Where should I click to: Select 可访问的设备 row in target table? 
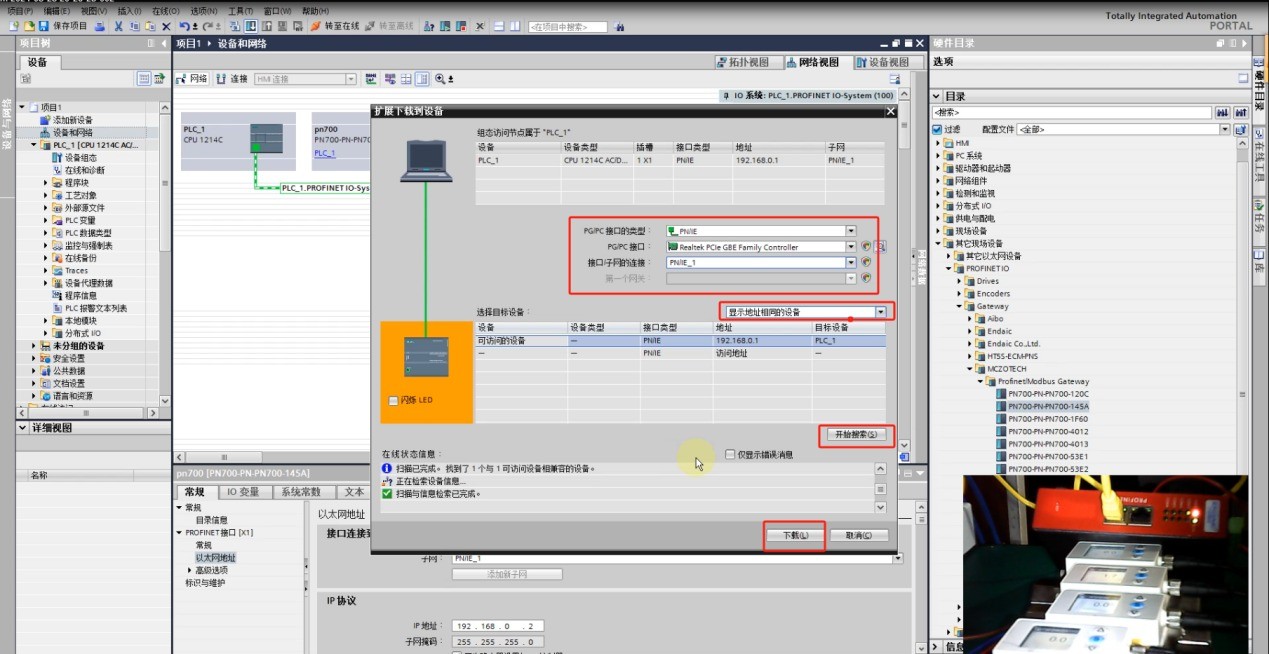[x=680, y=341]
